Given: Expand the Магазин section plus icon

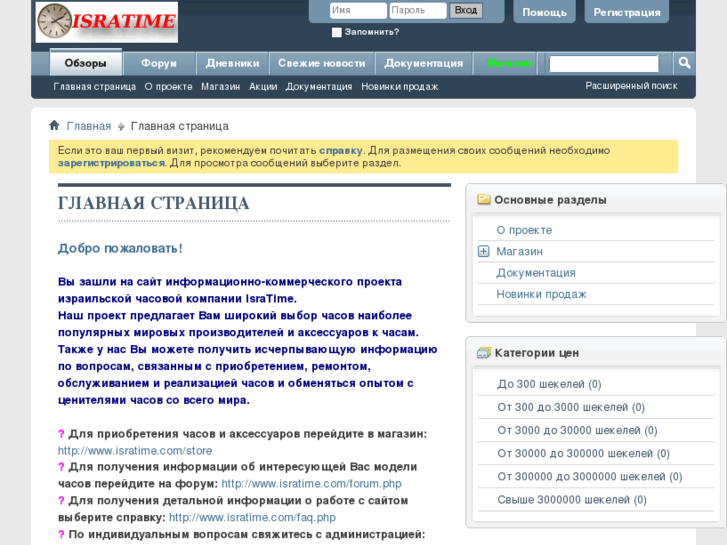Looking at the screenshot, I should (x=484, y=251).
